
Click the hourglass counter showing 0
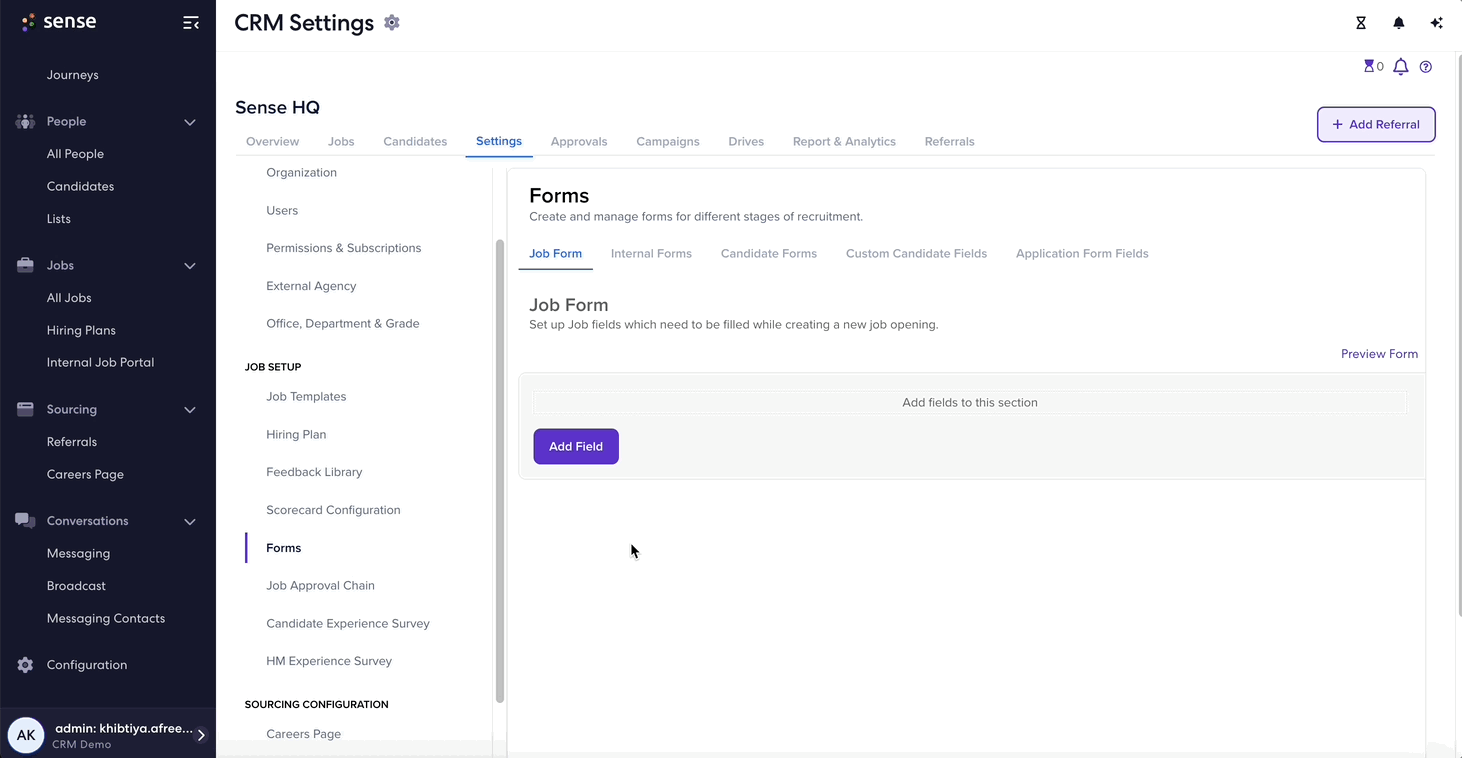(x=1374, y=67)
